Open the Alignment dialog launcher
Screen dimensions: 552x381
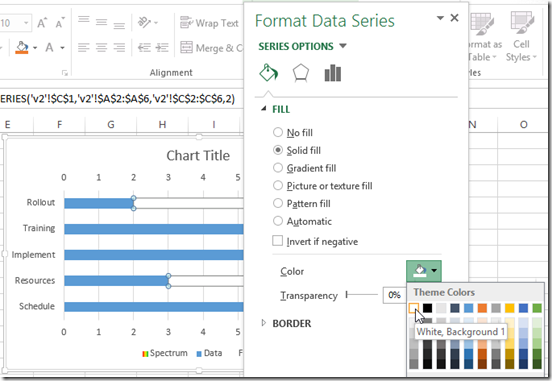64,73
